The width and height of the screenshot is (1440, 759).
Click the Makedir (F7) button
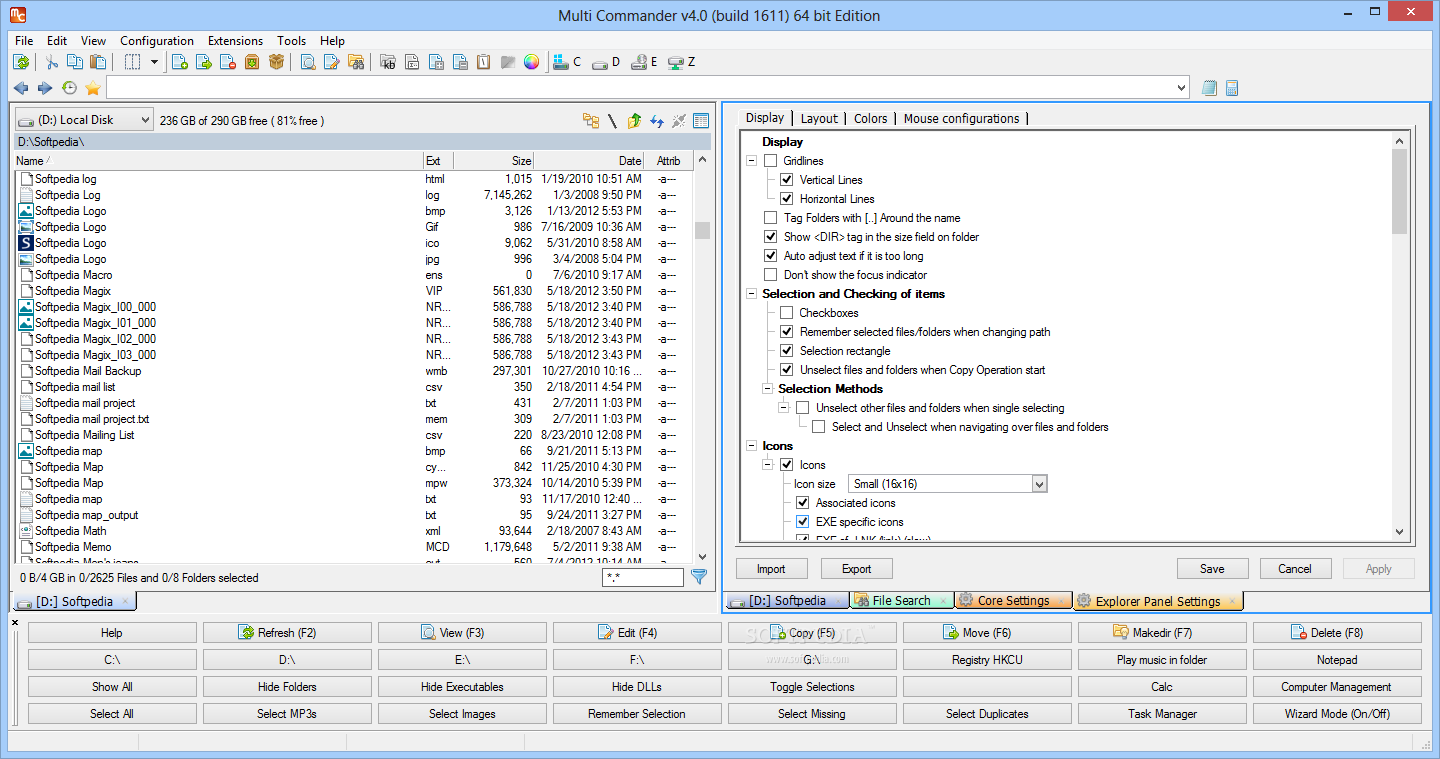(x=1162, y=633)
